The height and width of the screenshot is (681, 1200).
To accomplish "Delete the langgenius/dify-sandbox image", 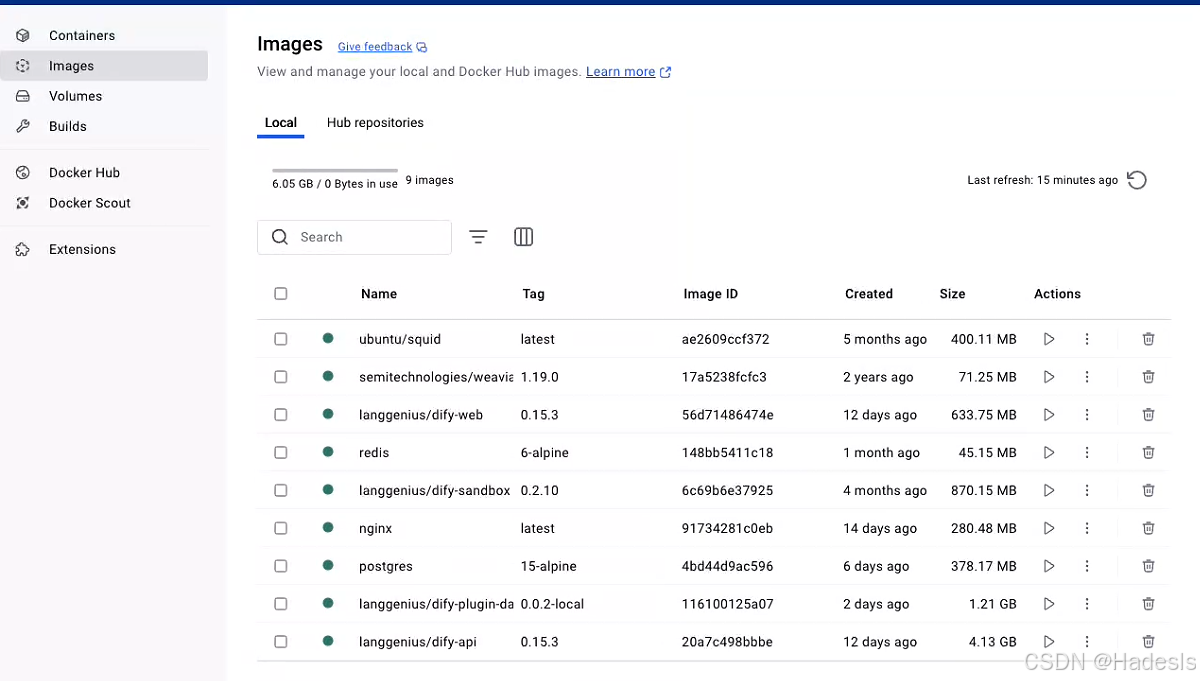I will 1148,491.
